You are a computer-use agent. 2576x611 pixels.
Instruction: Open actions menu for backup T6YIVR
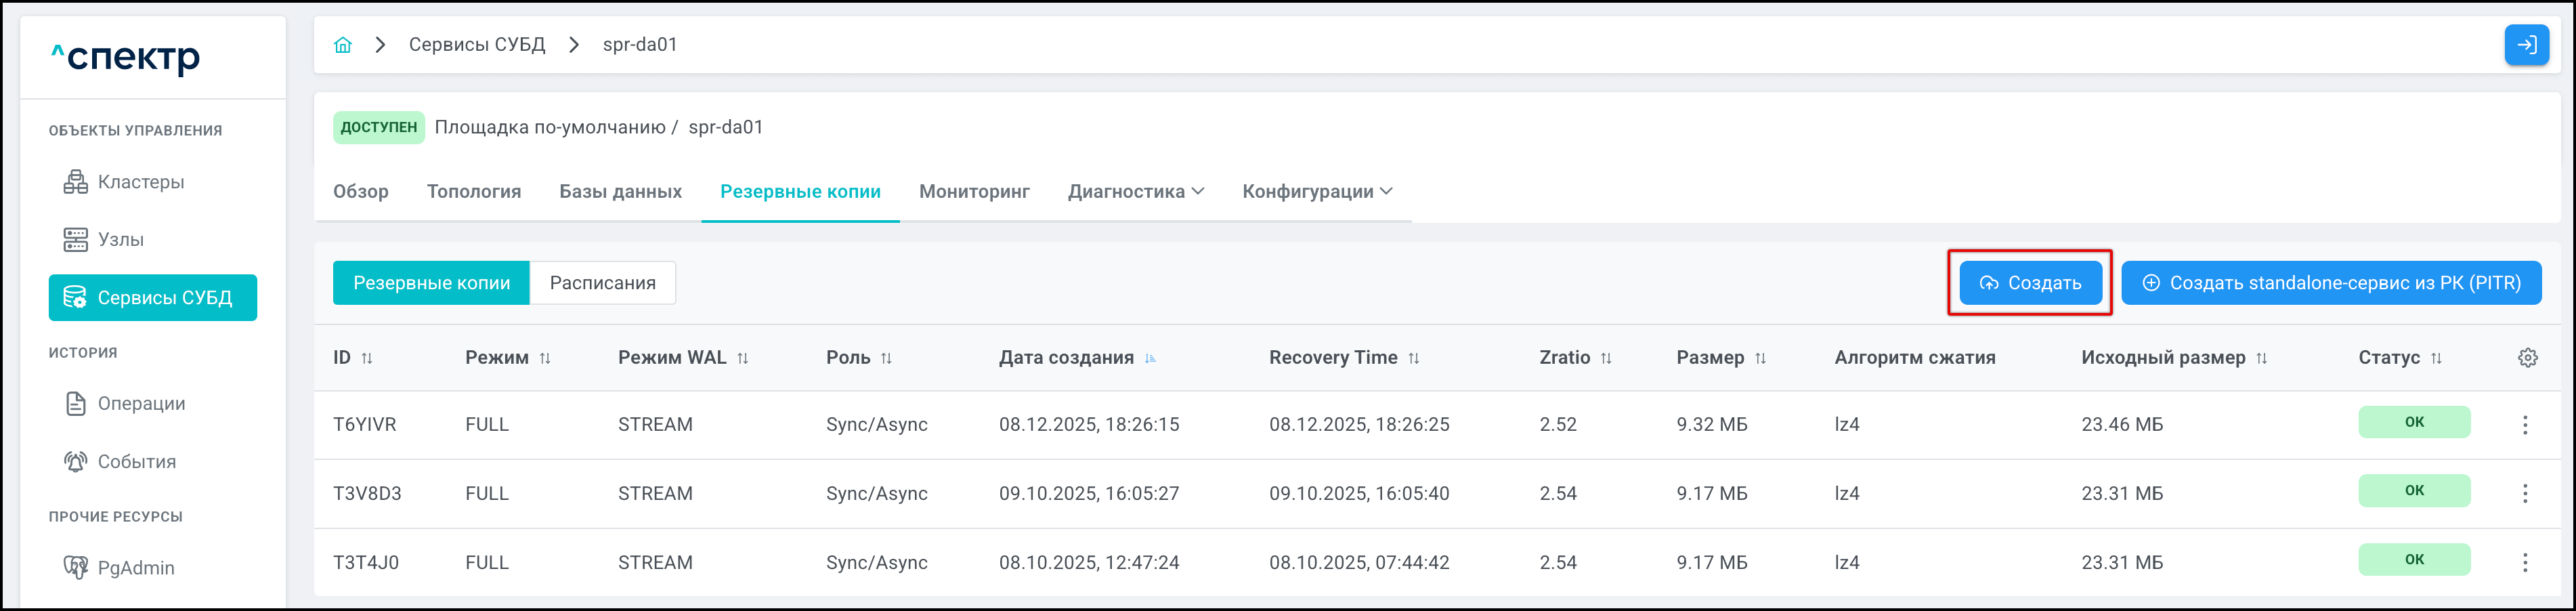click(x=2525, y=425)
